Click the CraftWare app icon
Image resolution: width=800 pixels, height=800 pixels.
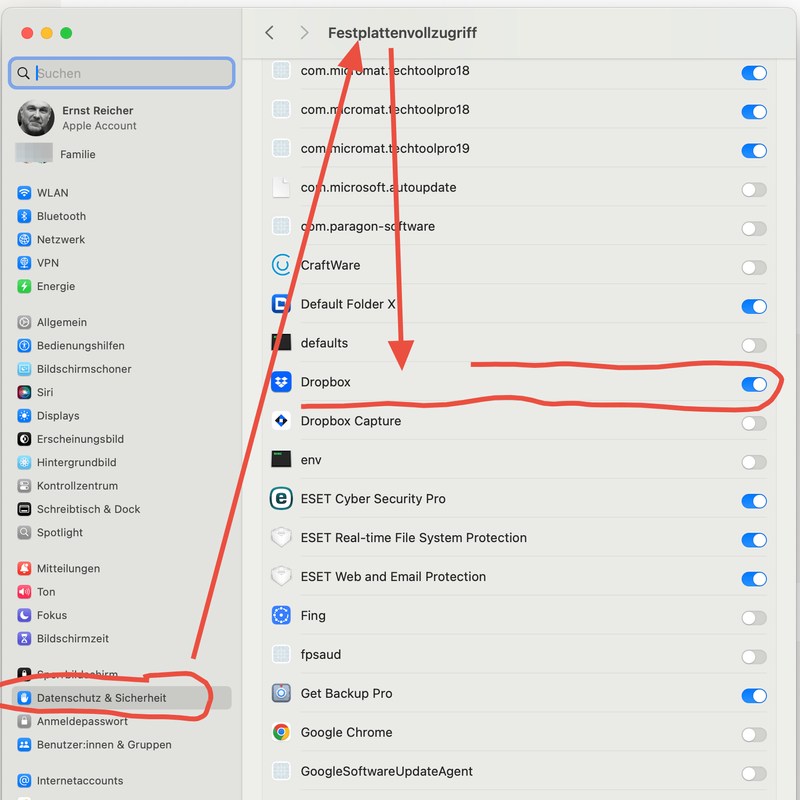pos(281,265)
